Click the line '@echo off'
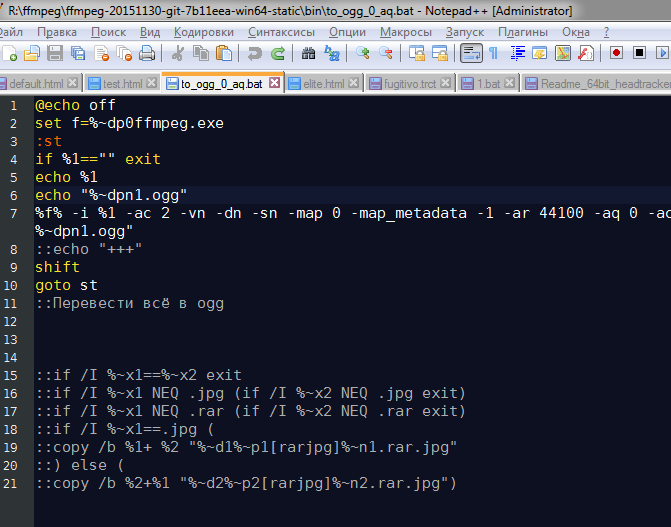The image size is (671, 527). (x=75, y=105)
